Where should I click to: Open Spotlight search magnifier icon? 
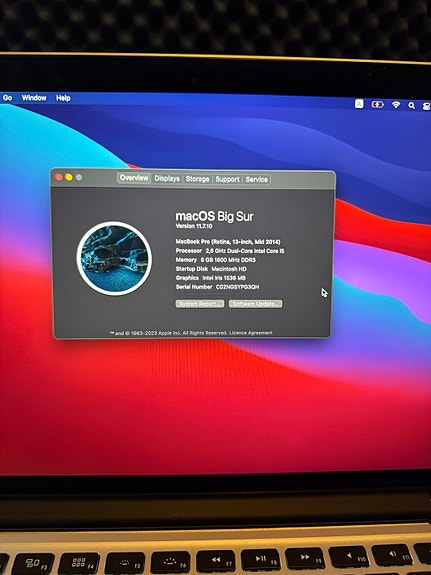point(412,106)
